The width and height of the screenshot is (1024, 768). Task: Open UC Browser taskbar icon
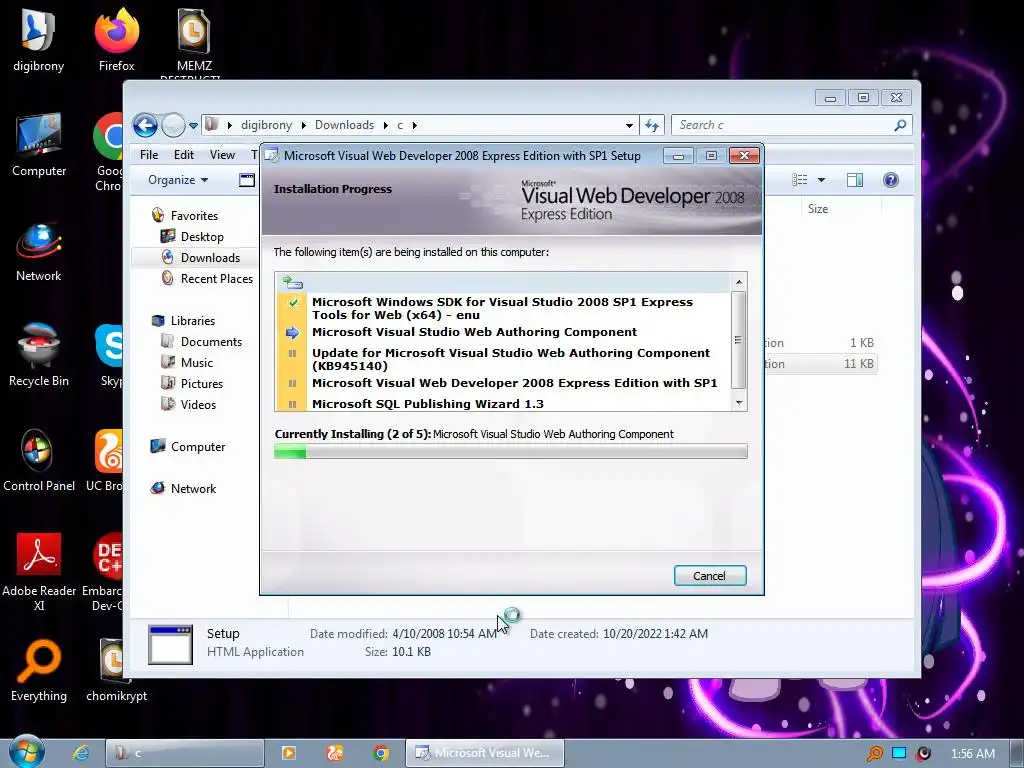coord(334,753)
